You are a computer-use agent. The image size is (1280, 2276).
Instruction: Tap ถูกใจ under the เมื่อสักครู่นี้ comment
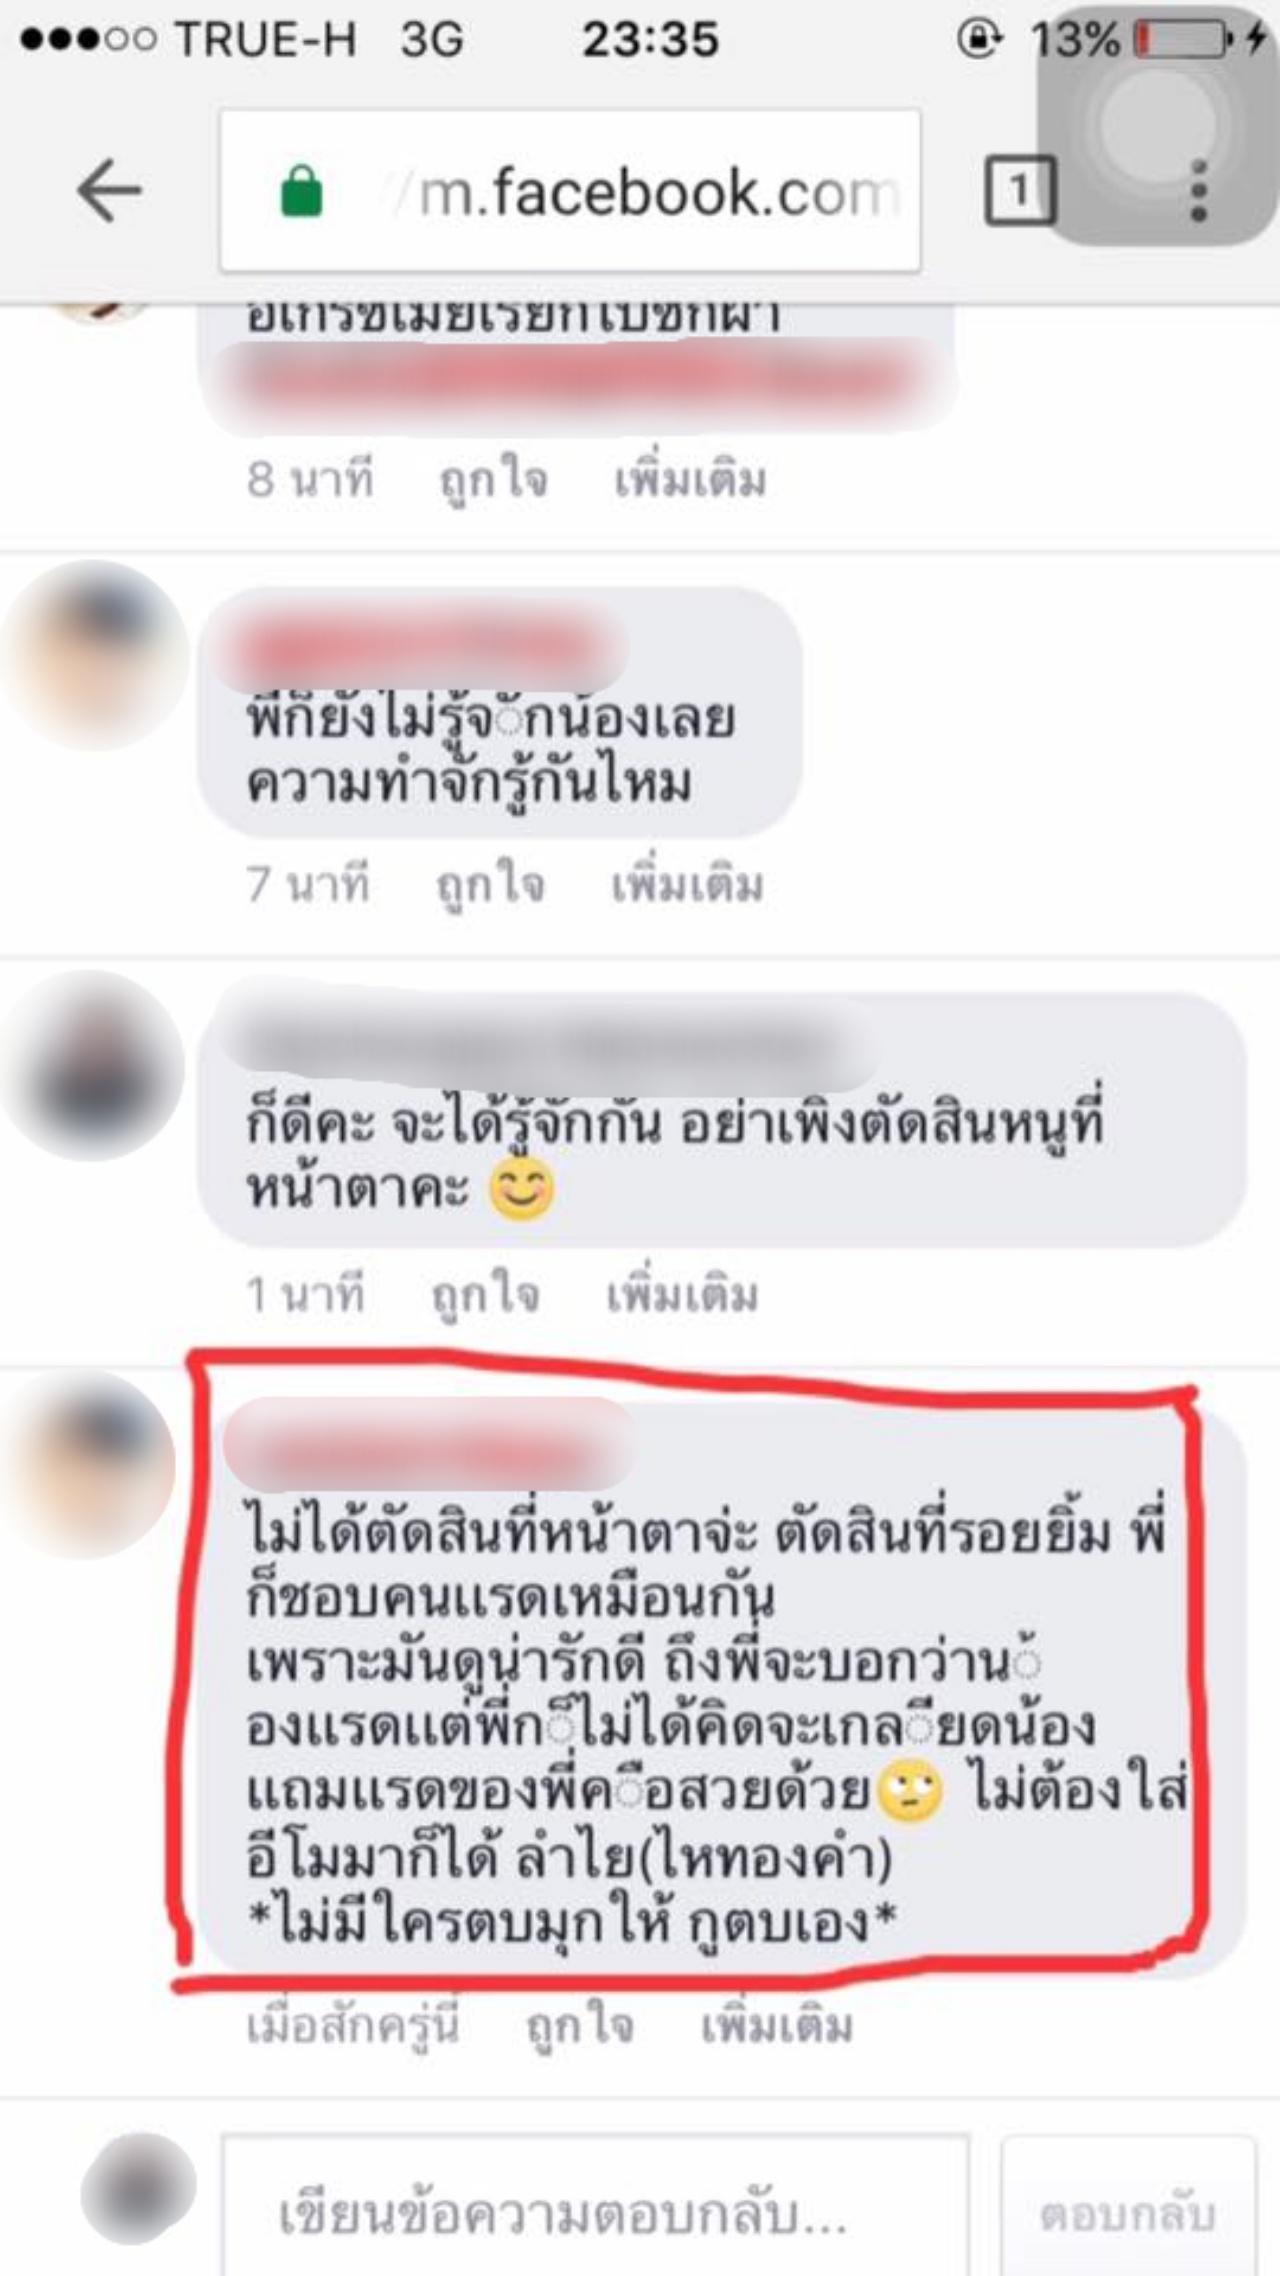[581, 2026]
